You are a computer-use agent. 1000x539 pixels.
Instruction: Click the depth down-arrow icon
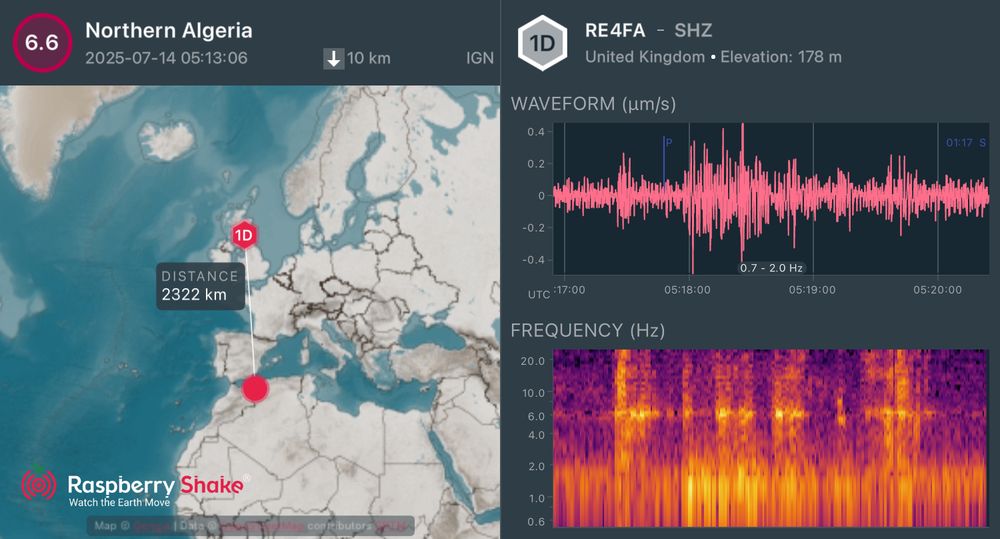(x=334, y=59)
